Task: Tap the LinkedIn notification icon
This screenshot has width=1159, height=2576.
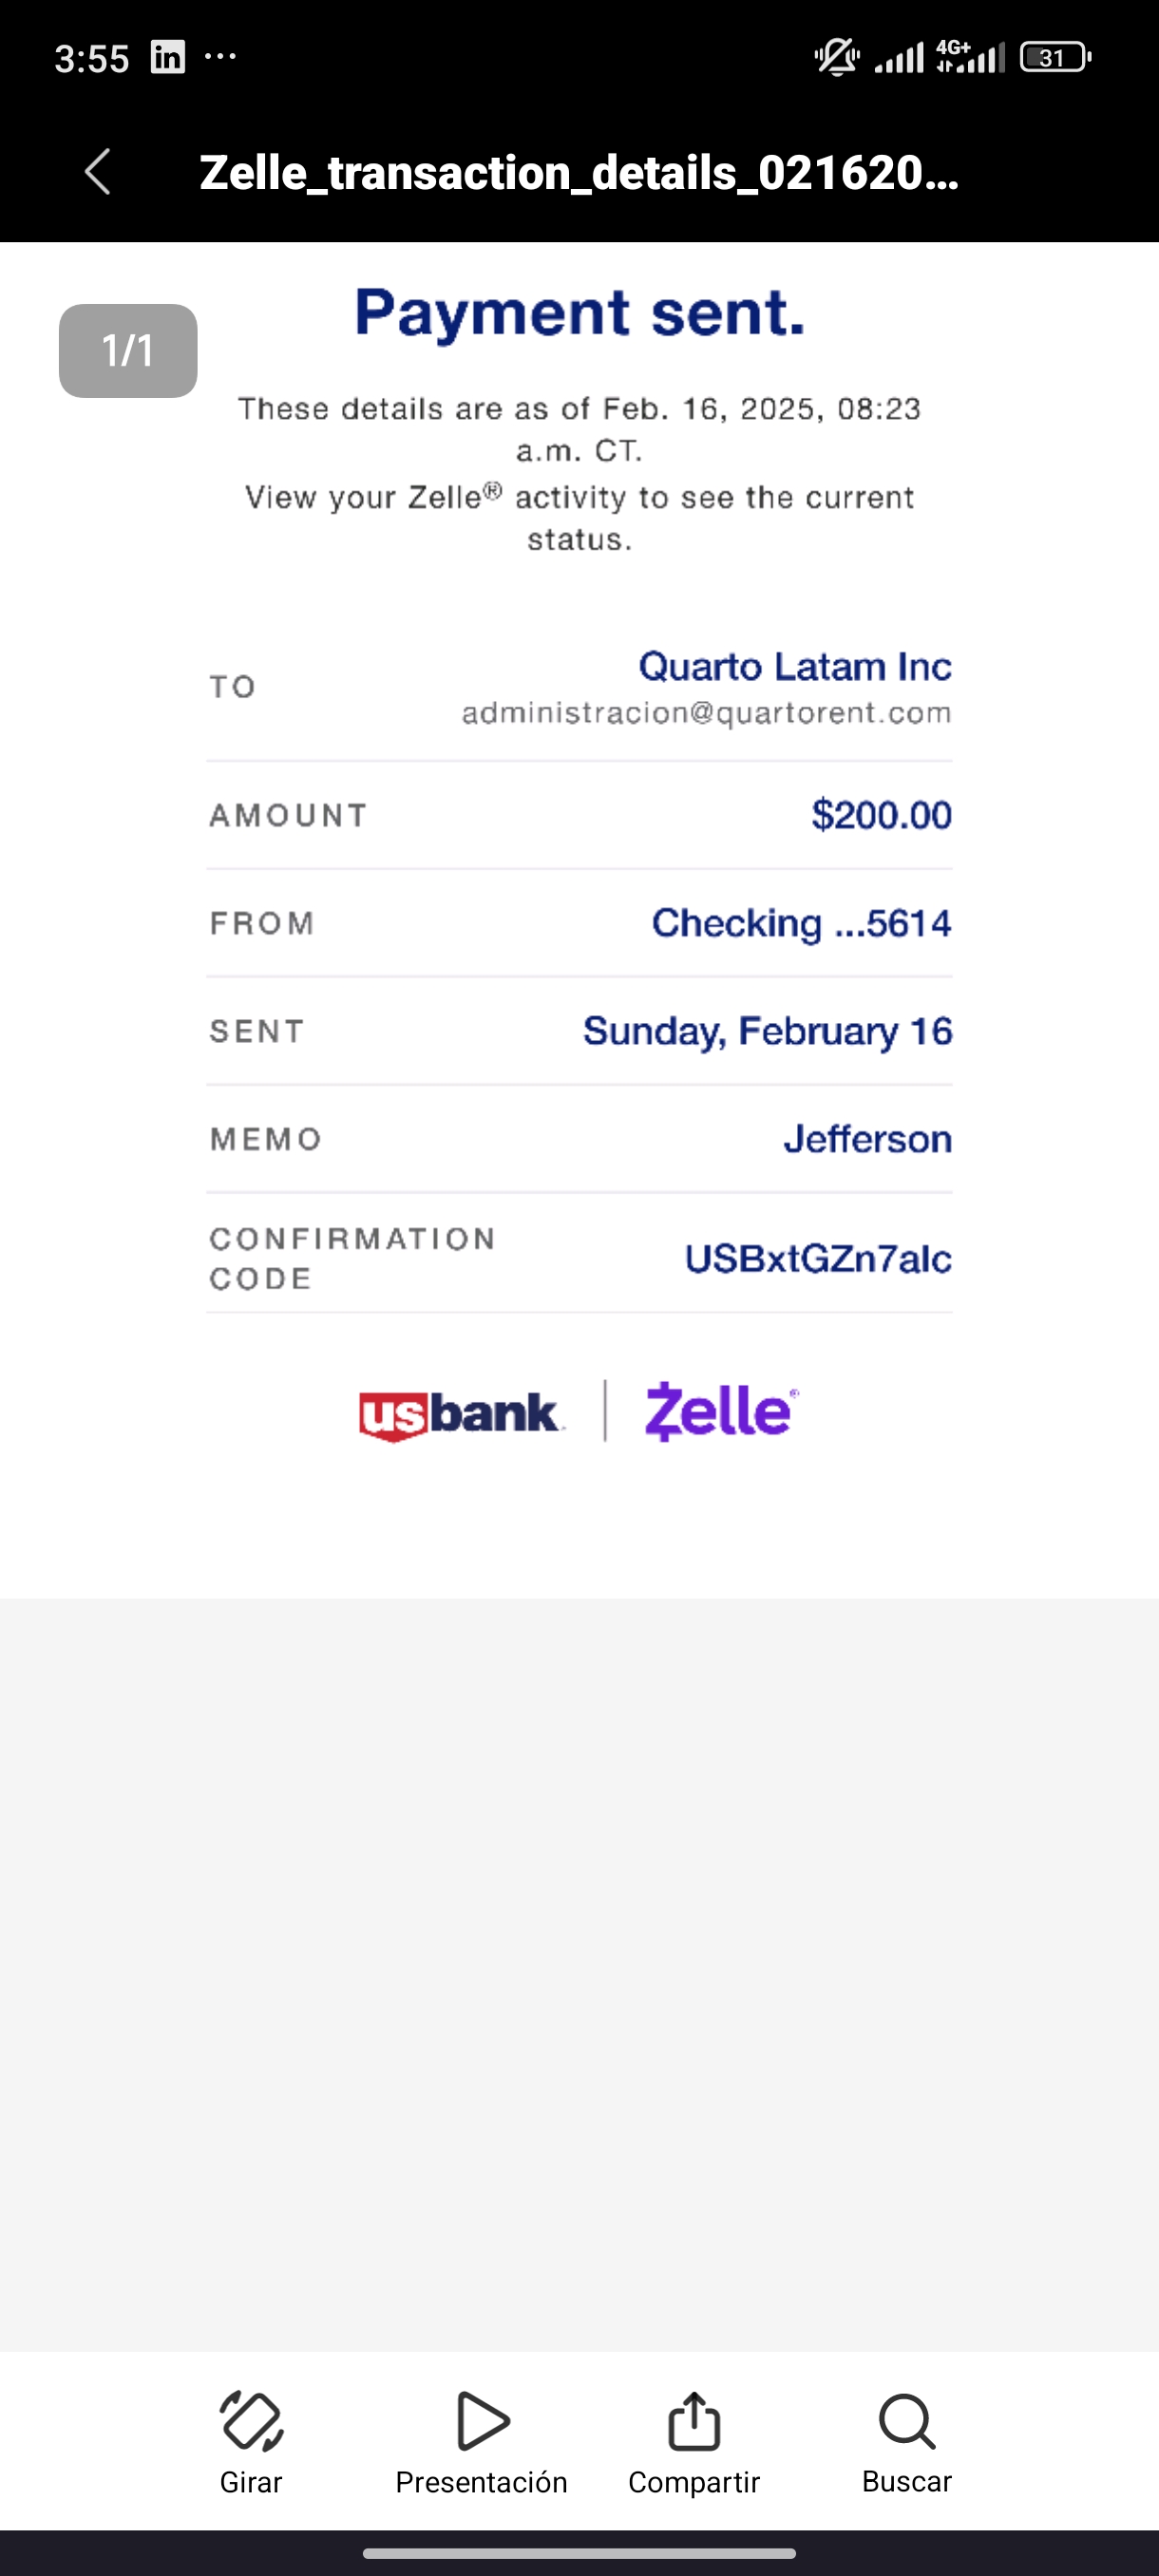Action: click(167, 57)
